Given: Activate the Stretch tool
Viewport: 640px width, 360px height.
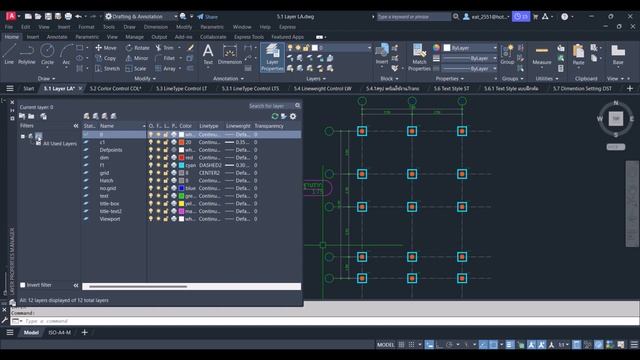Looking at the screenshot, I should (x=107, y=69).
